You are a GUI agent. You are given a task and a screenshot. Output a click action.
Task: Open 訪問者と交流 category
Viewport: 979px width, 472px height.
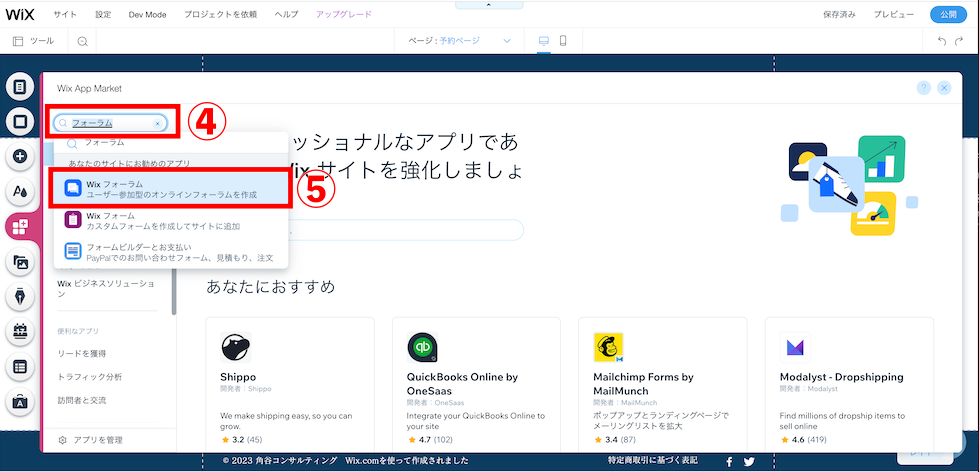pyautogui.click(x=82, y=400)
